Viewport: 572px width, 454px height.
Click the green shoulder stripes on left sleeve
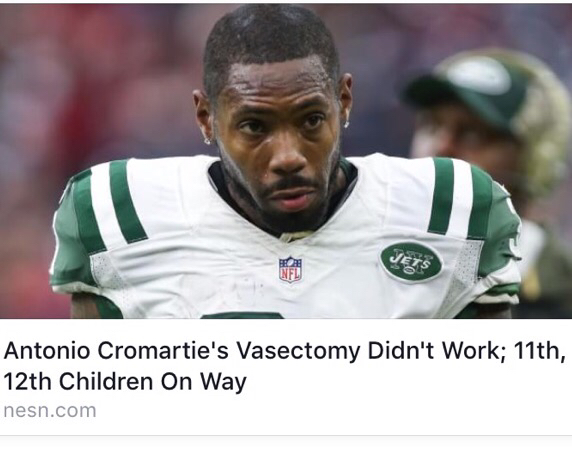click(x=109, y=204)
